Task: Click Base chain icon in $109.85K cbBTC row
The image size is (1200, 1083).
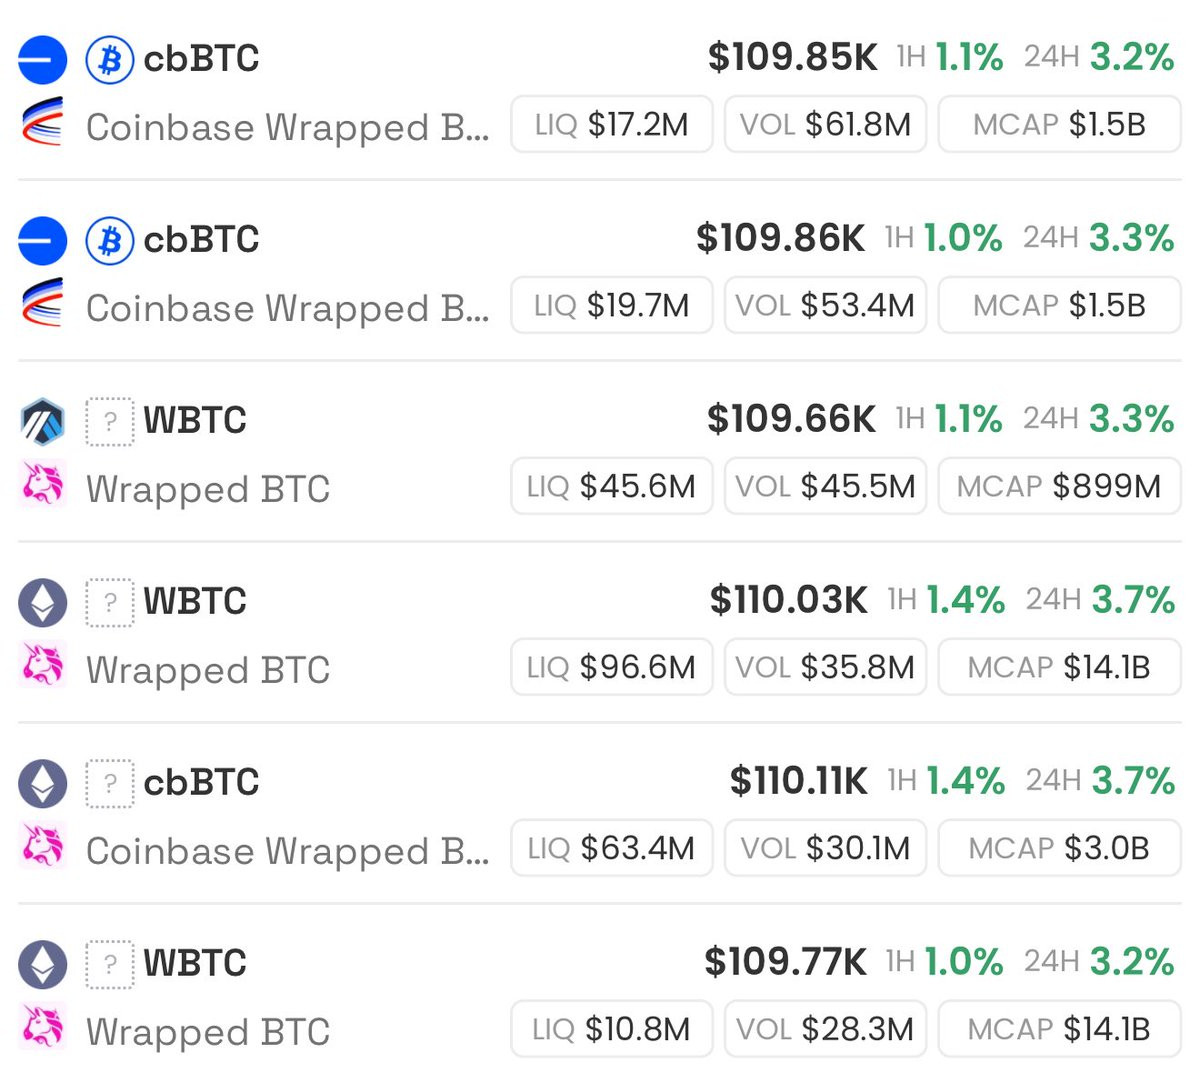Action: click(x=42, y=59)
